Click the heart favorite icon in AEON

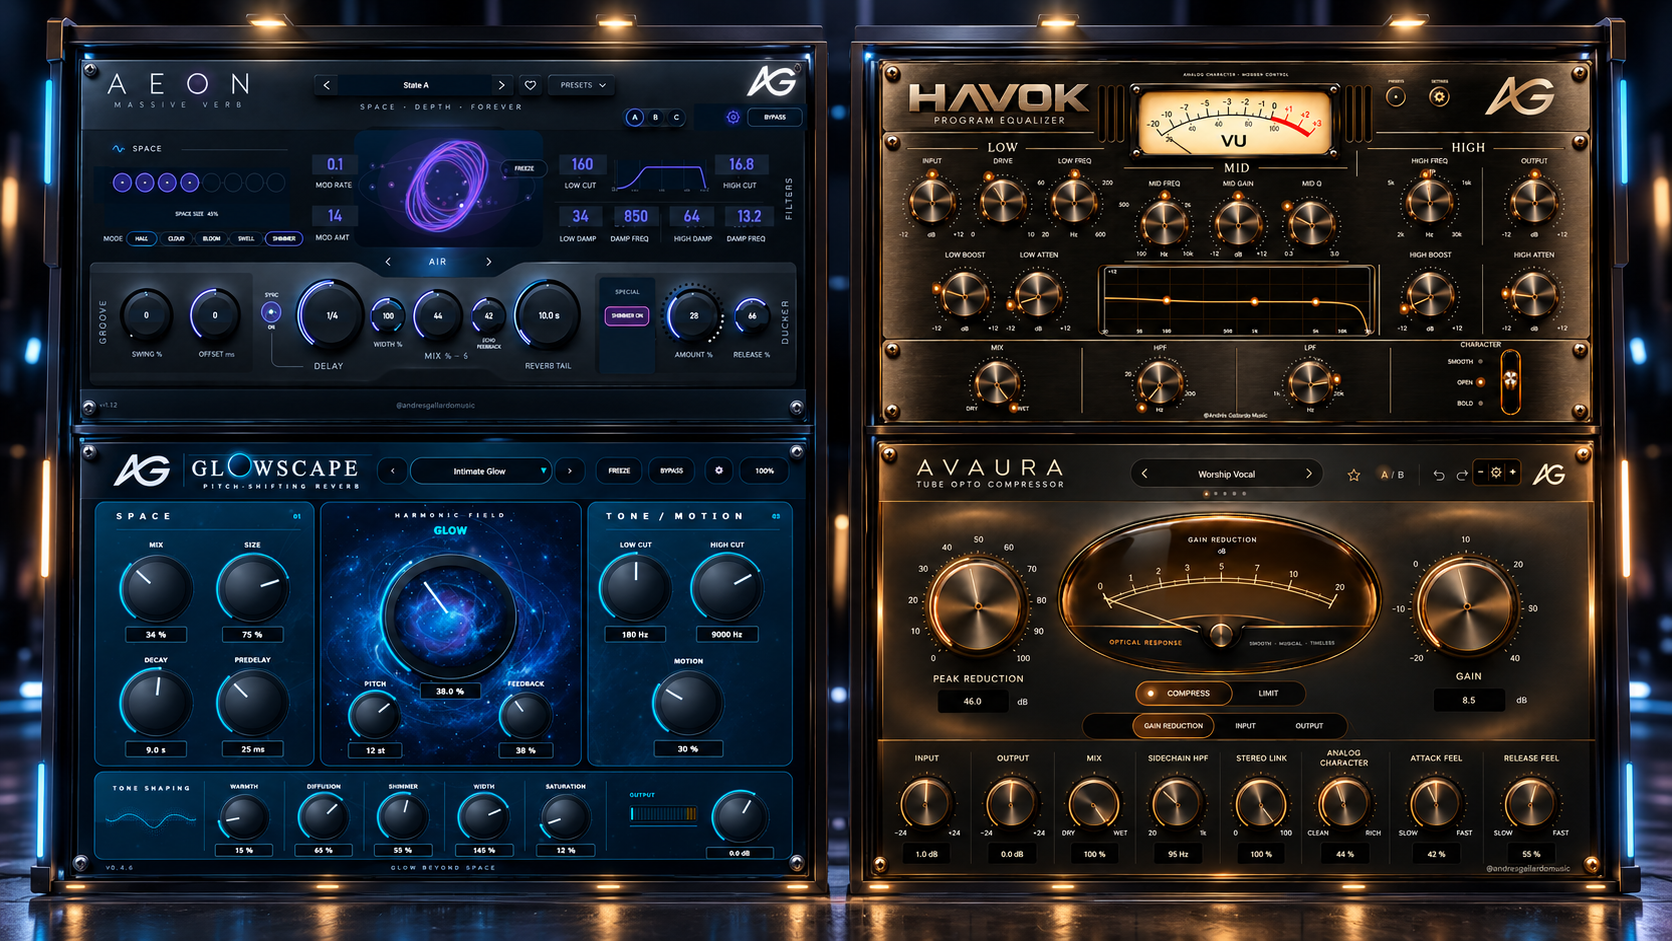coord(530,85)
